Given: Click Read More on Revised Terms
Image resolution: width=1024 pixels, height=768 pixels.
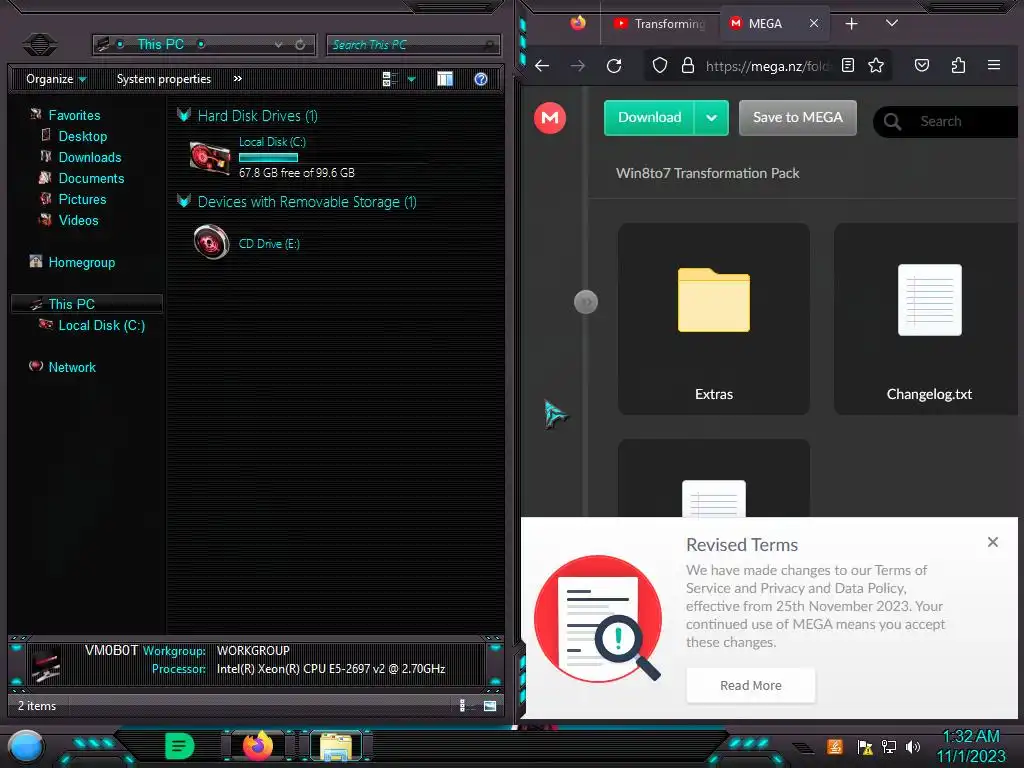Looking at the screenshot, I should (x=750, y=685).
